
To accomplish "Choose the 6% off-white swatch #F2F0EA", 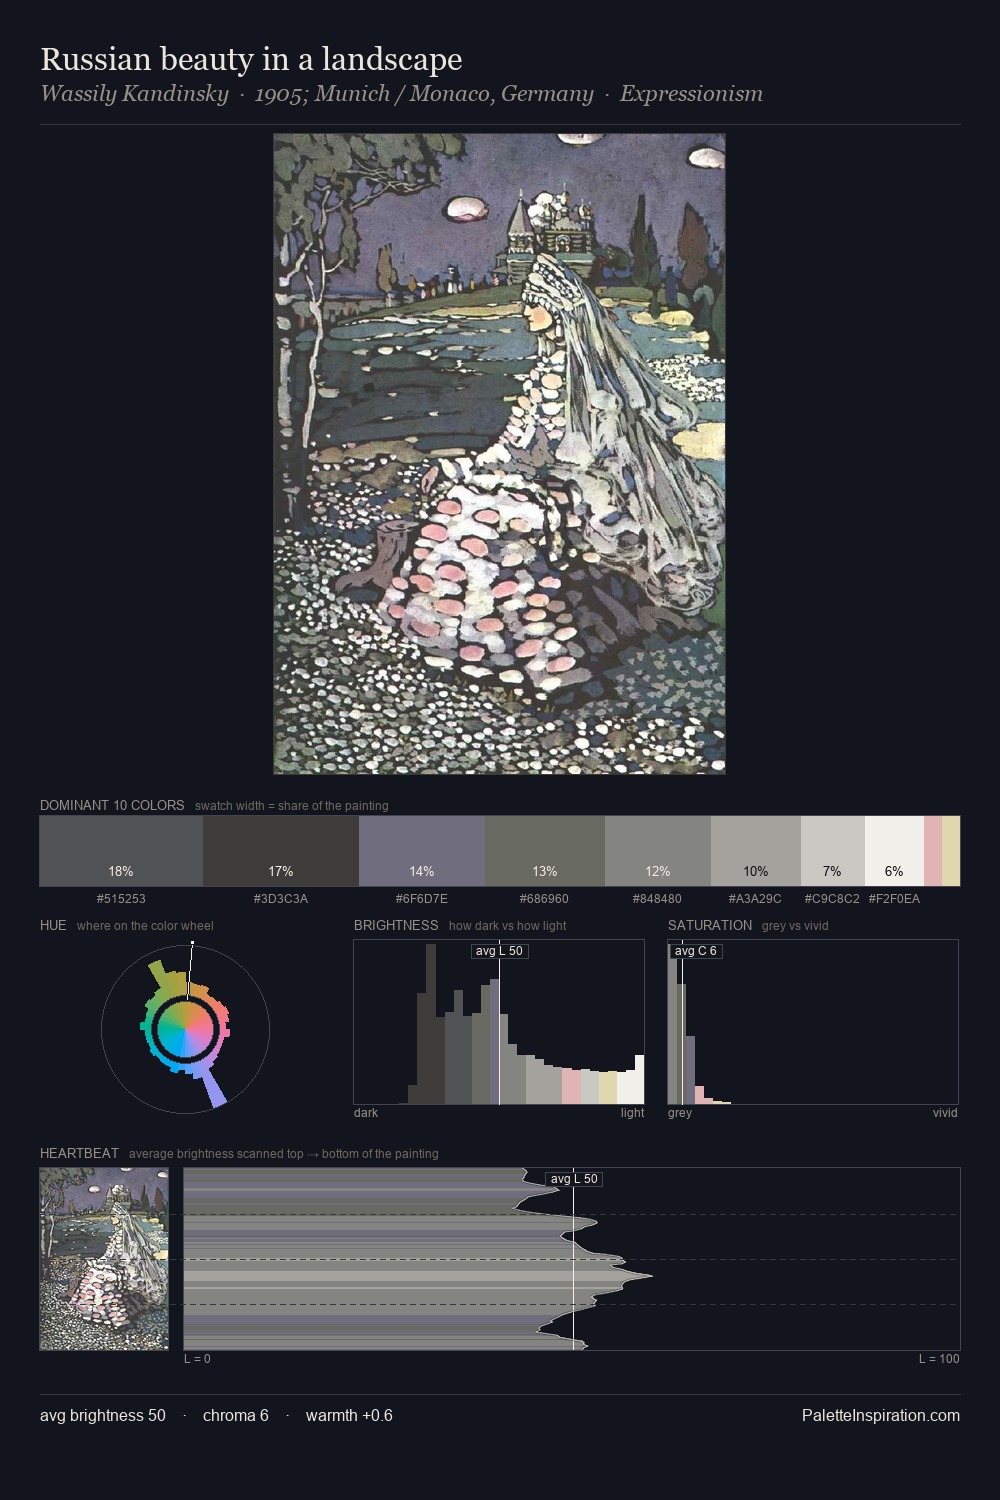I will click(894, 851).
